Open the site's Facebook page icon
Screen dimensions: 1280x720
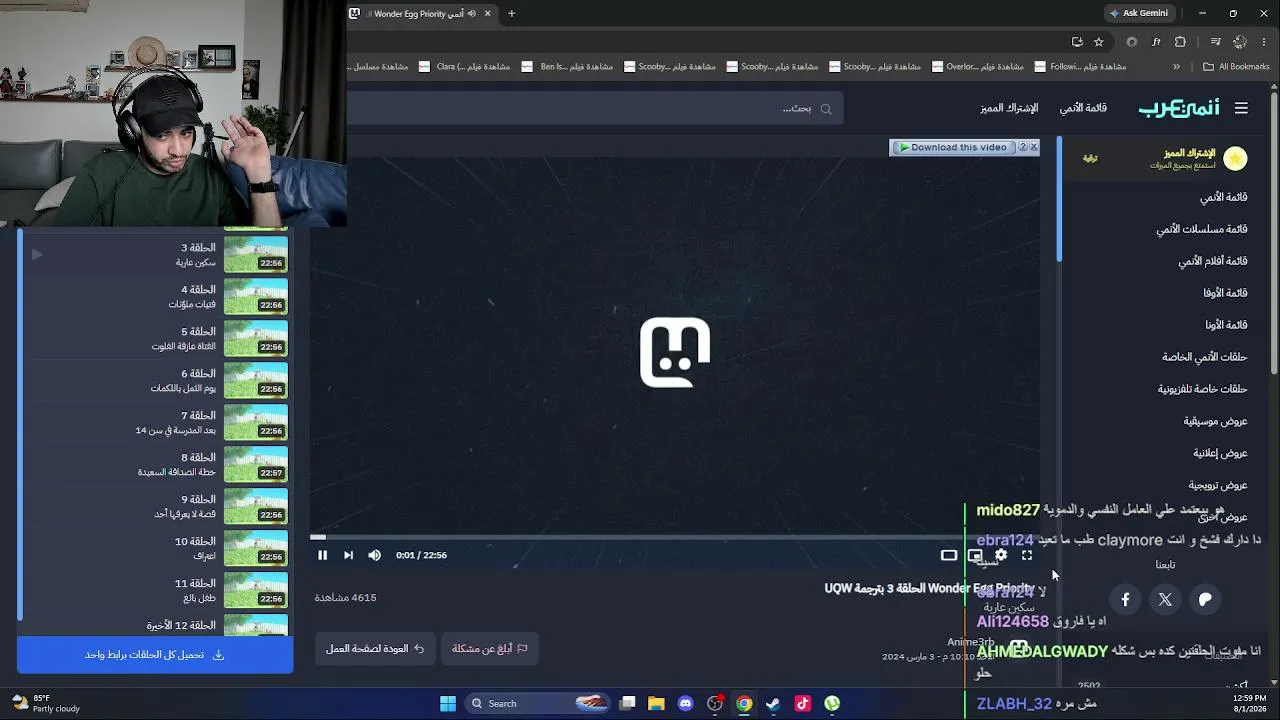[x=1125, y=599]
